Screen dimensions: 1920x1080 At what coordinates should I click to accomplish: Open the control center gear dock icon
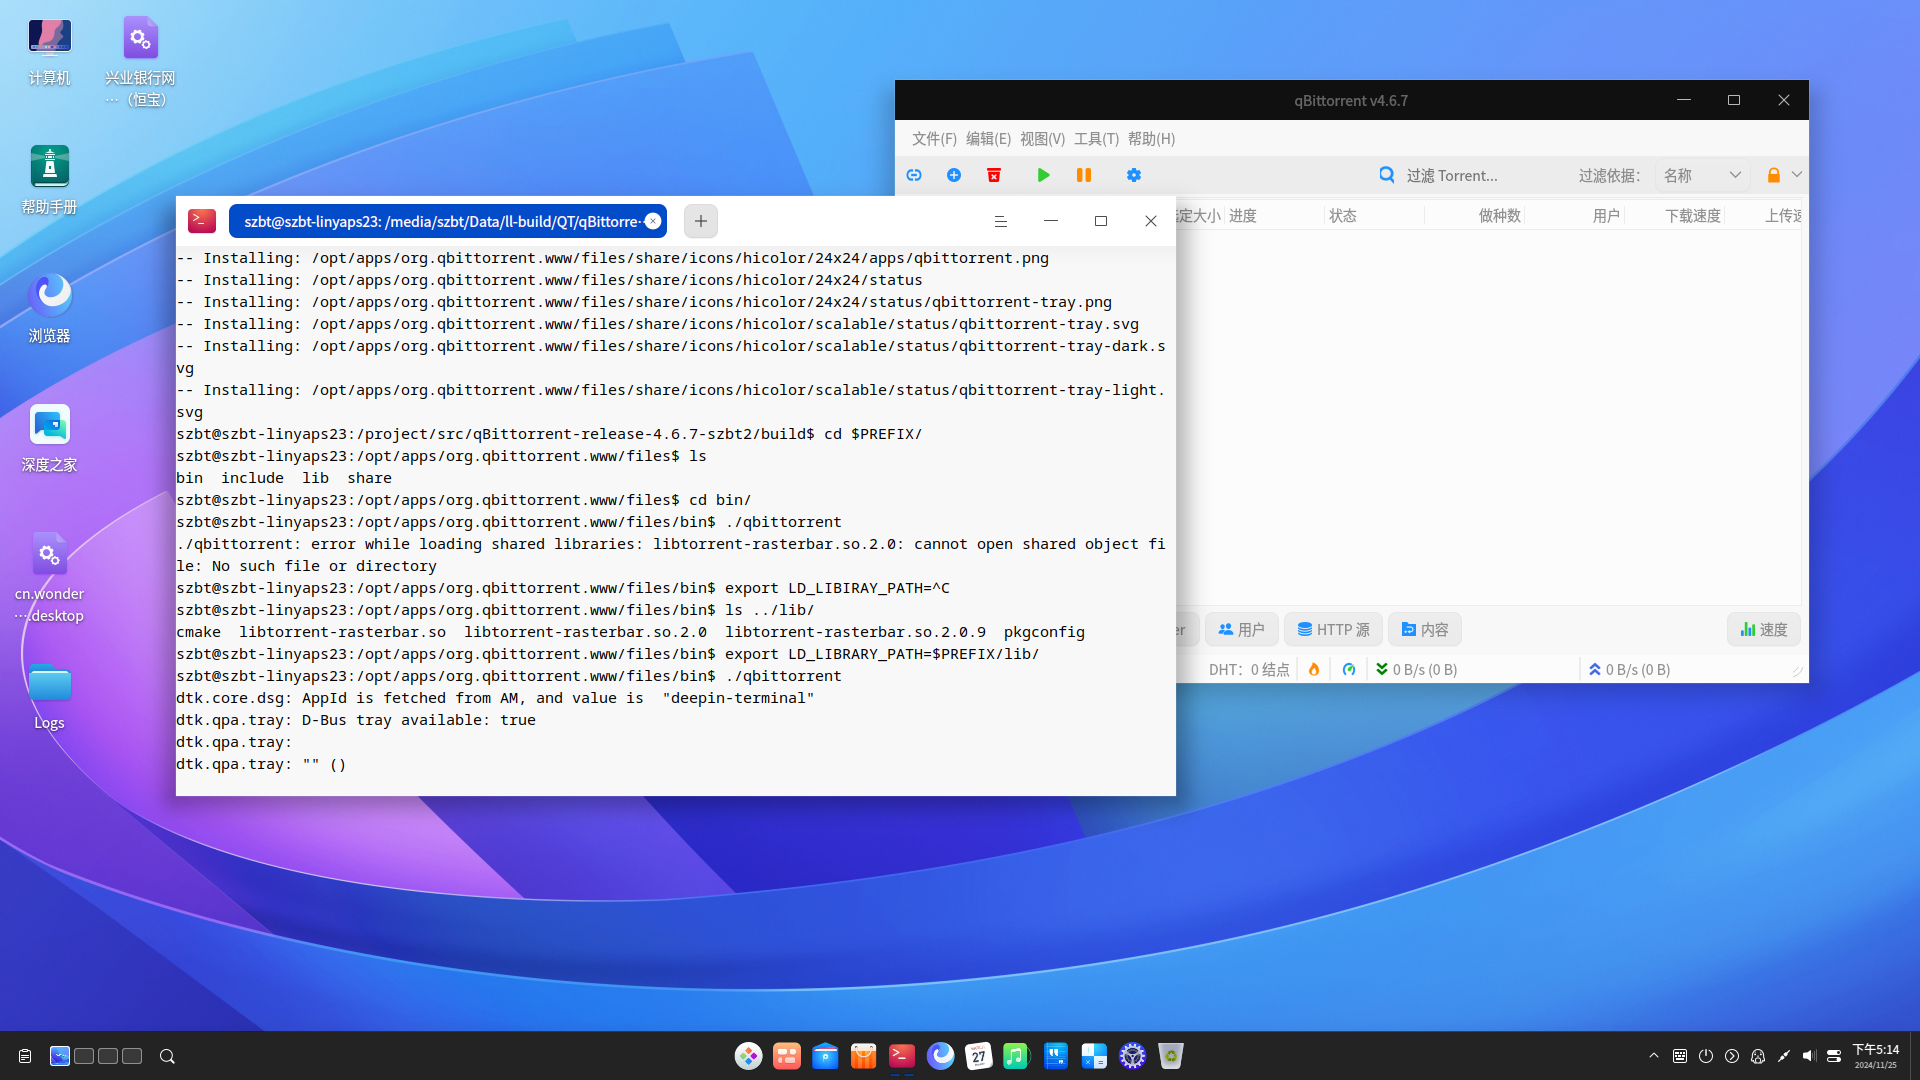coord(1132,1056)
